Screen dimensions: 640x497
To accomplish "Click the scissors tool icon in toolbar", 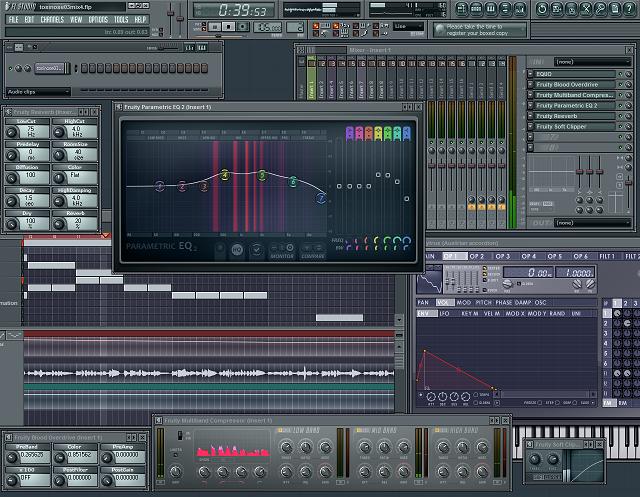I will [586, 9].
